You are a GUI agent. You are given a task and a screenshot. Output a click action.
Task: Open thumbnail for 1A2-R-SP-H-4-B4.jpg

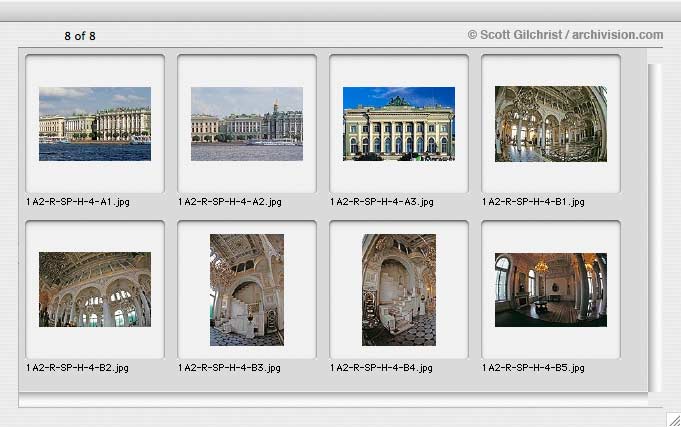[399, 290]
